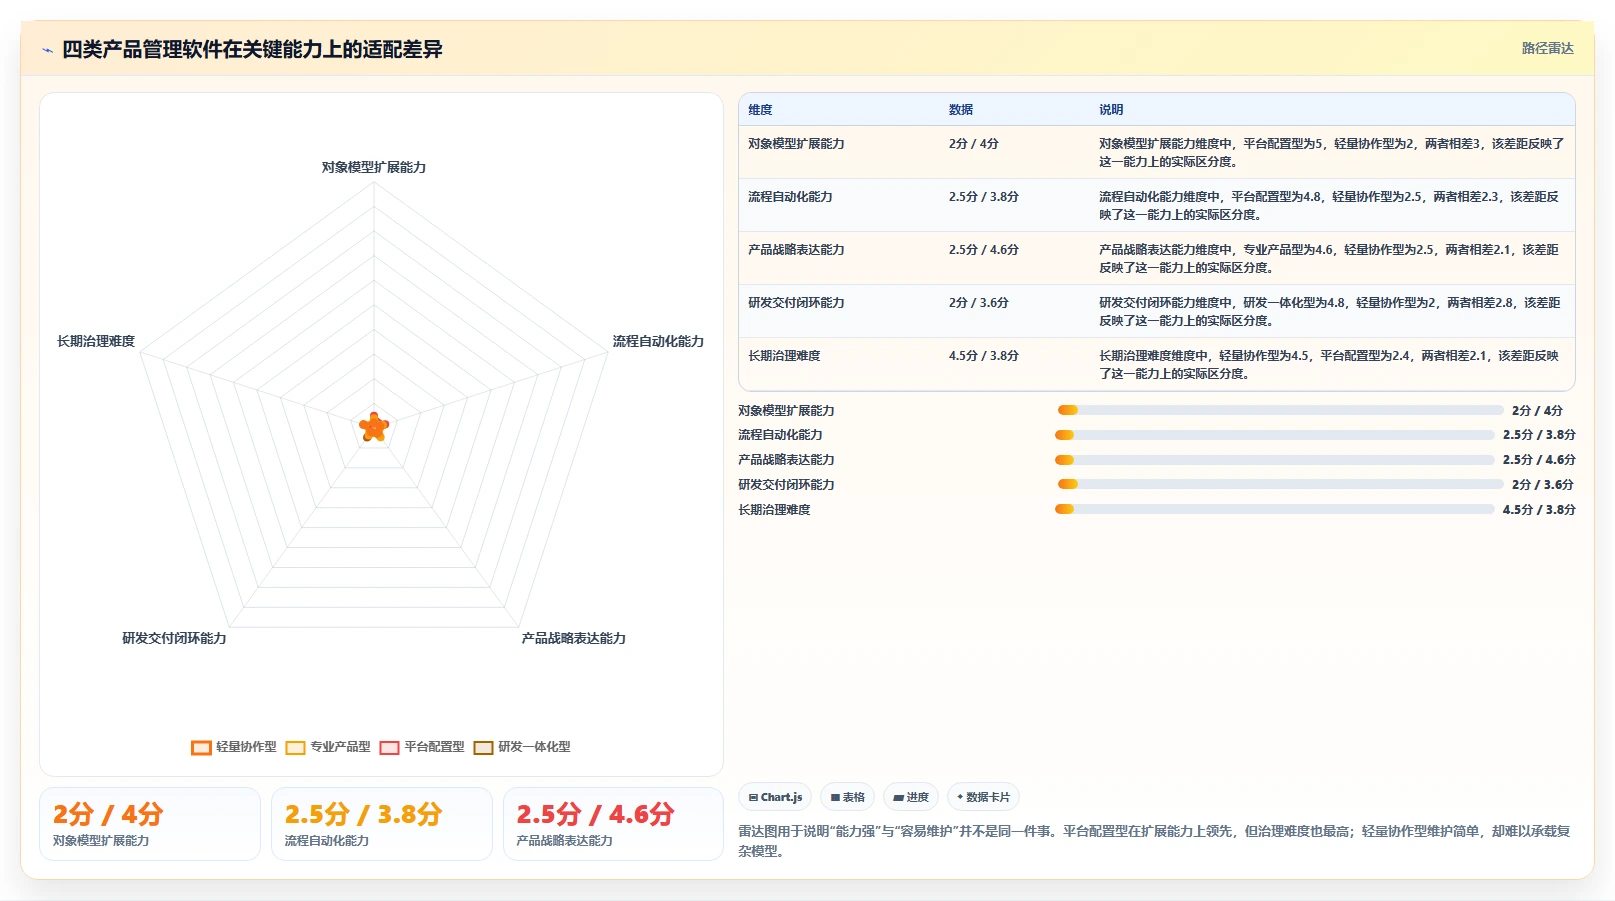Click the radar axis label 对象模型扩展能力

point(374,168)
